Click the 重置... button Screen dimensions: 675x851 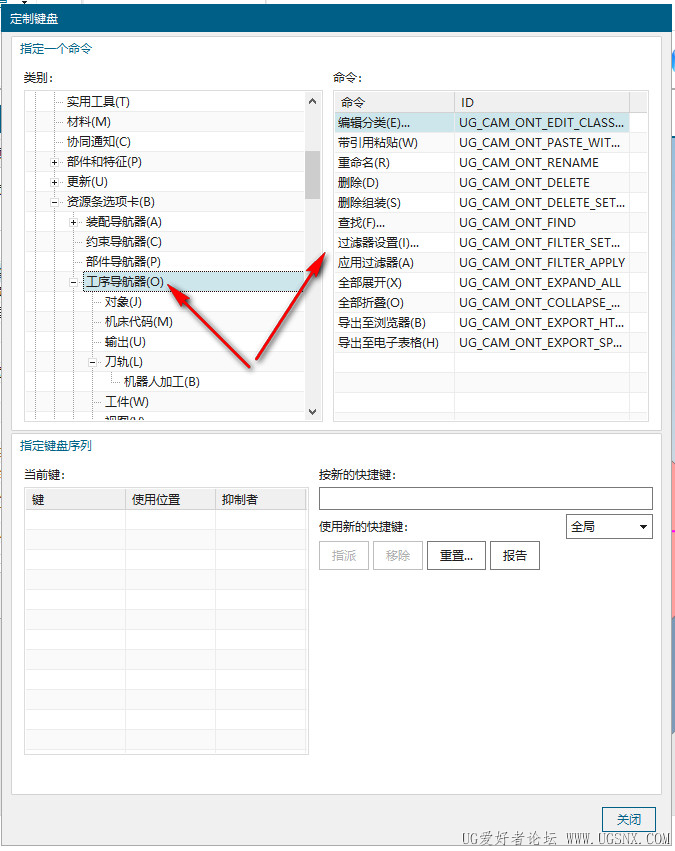[456, 555]
